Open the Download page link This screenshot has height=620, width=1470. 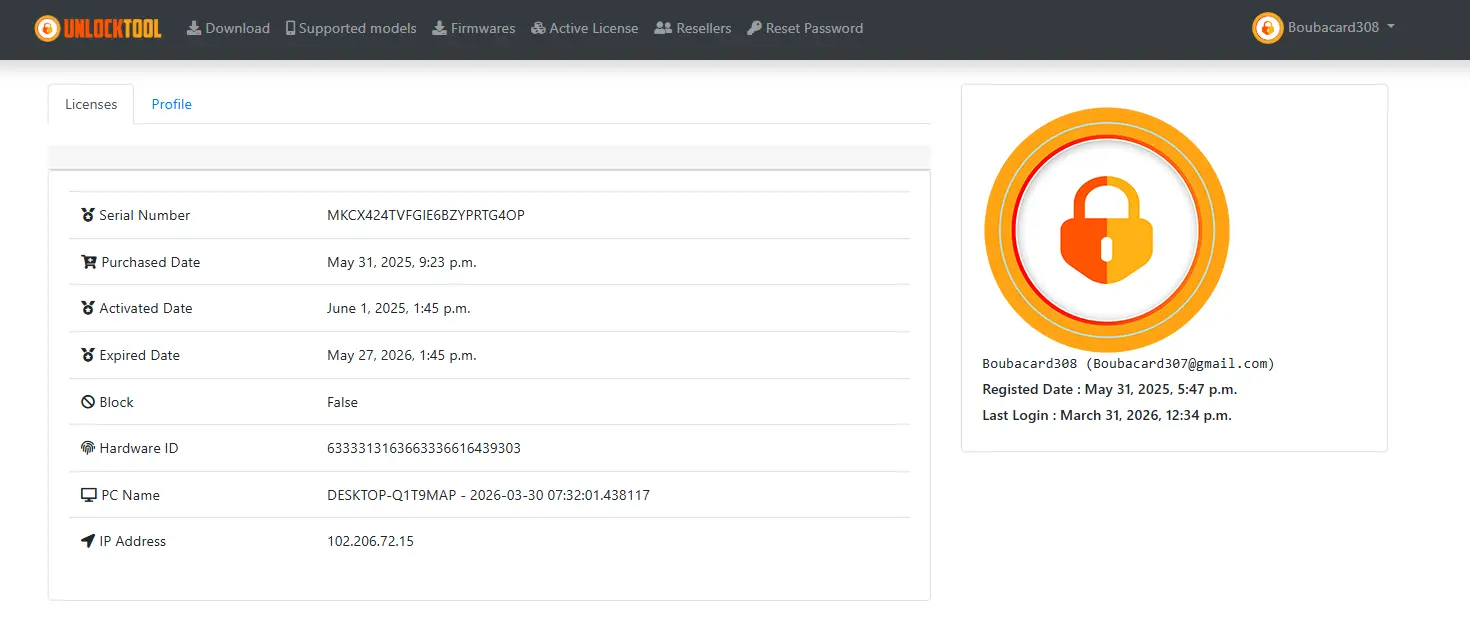click(228, 28)
